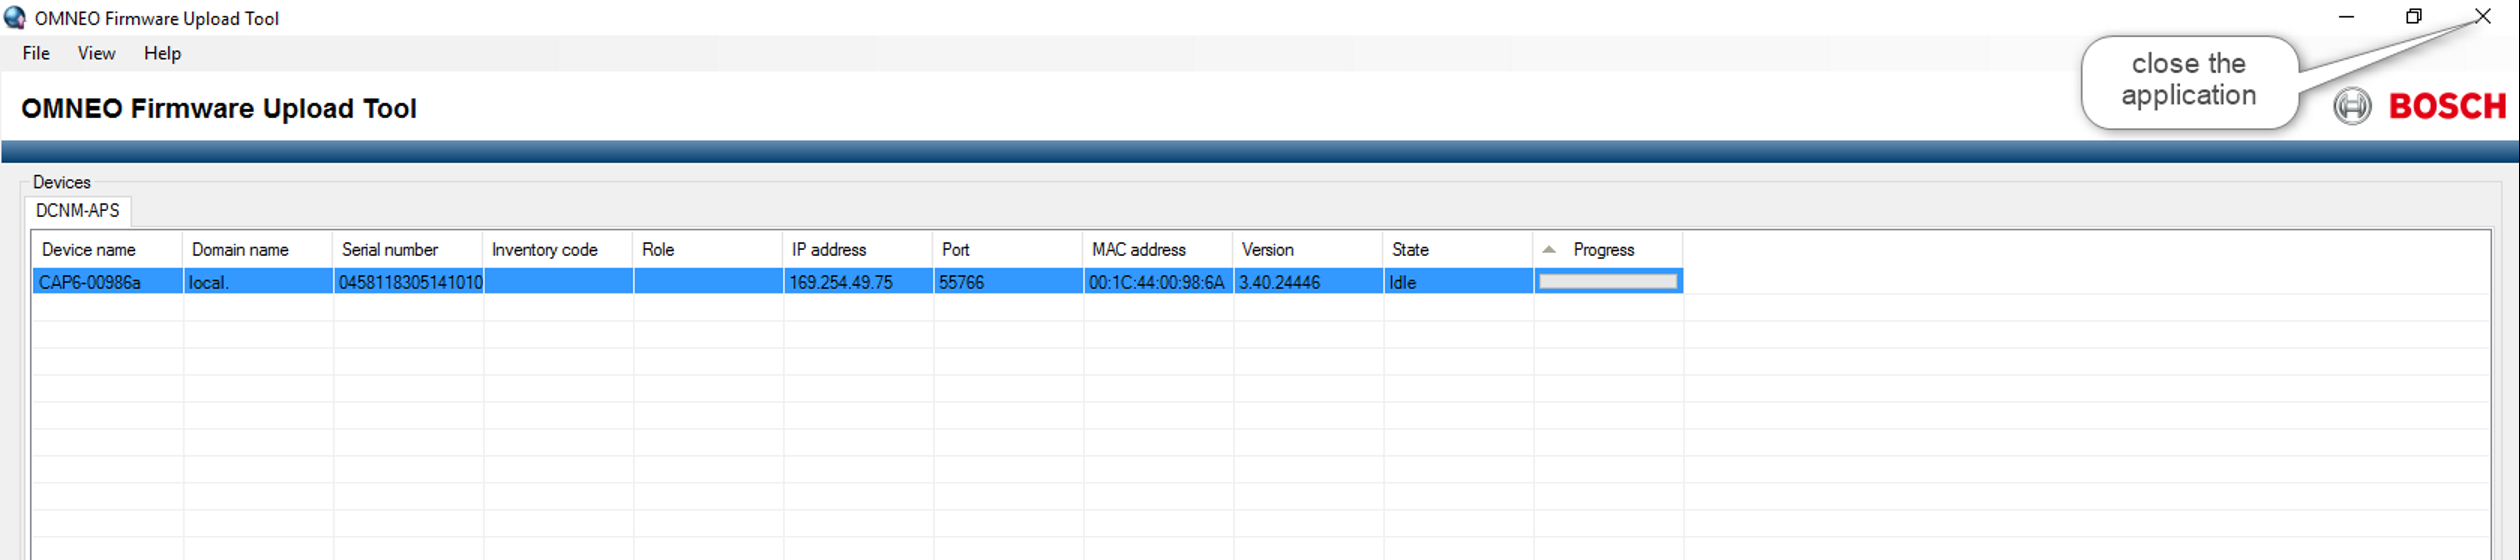Screen dimensions: 2520x560
Task: Click port value 55766
Action: click(x=1008, y=282)
